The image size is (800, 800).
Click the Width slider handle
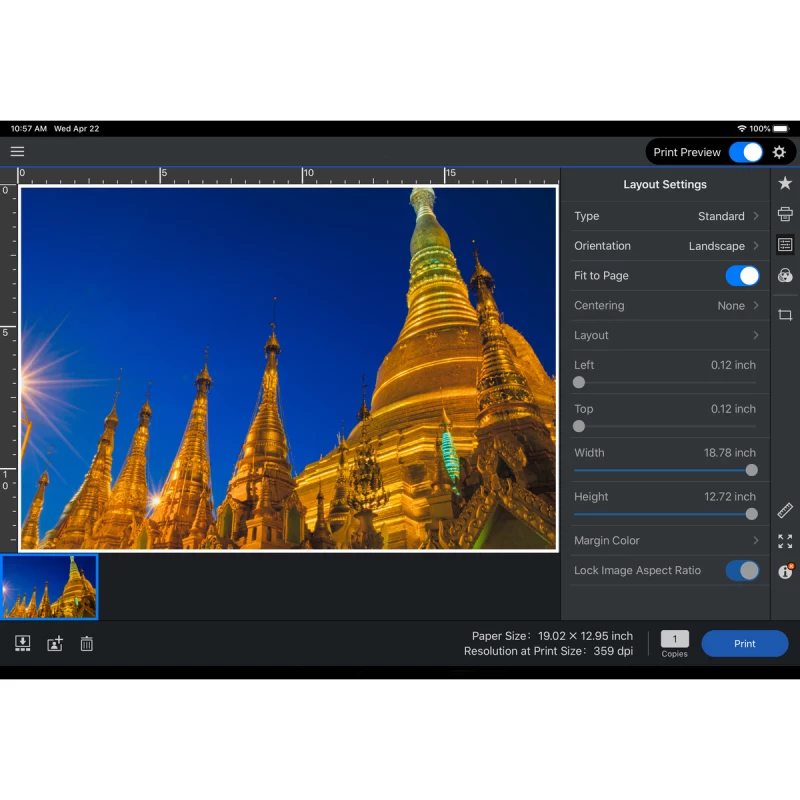pos(751,470)
